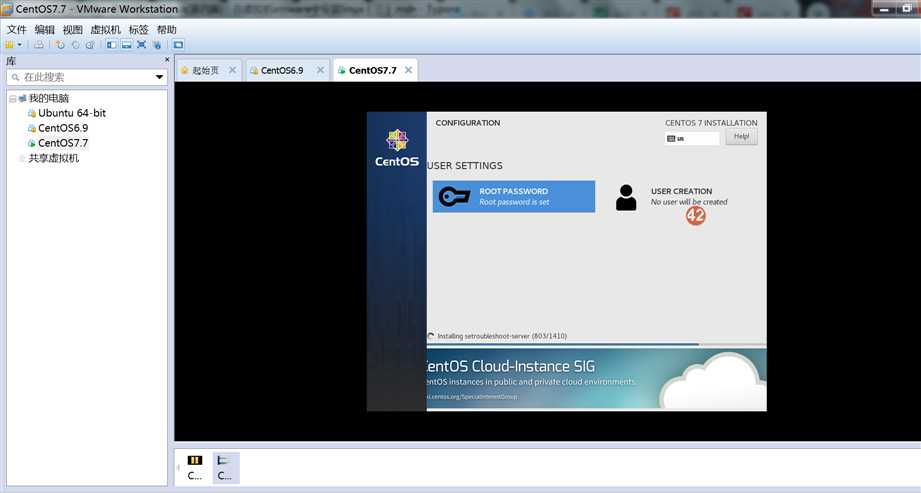This screenshot has height=493, width=921.
Task: Click the Help! button in CentOS installer
Action: 741,137
